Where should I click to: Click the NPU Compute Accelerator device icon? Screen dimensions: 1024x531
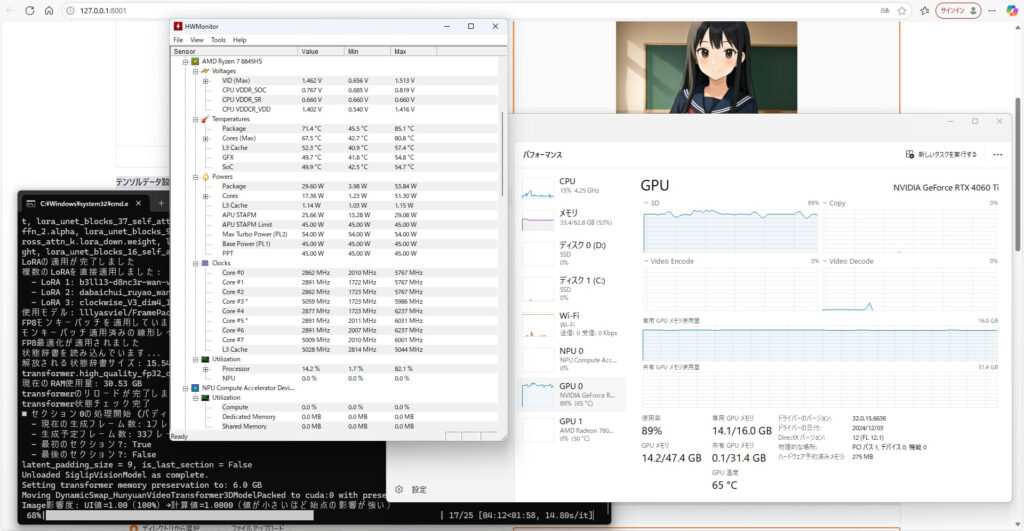pos(195,388)
